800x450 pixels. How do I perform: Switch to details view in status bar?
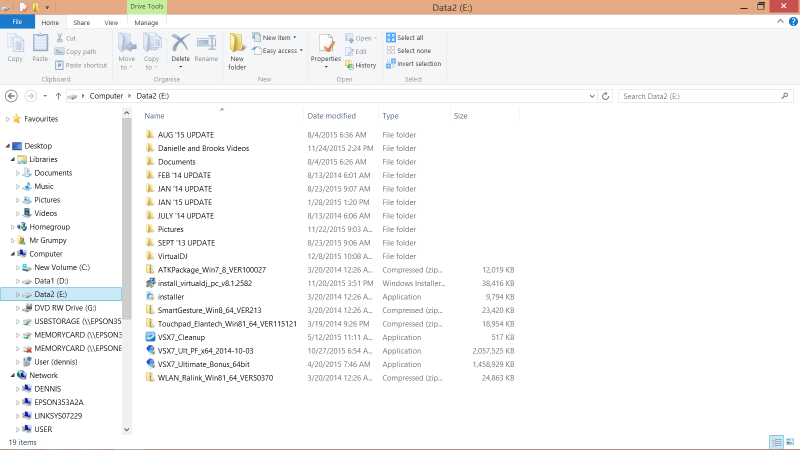[776, 442]
